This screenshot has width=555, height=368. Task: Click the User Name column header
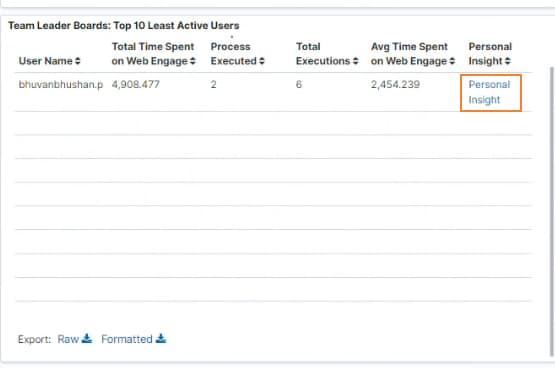click(45, 61)
